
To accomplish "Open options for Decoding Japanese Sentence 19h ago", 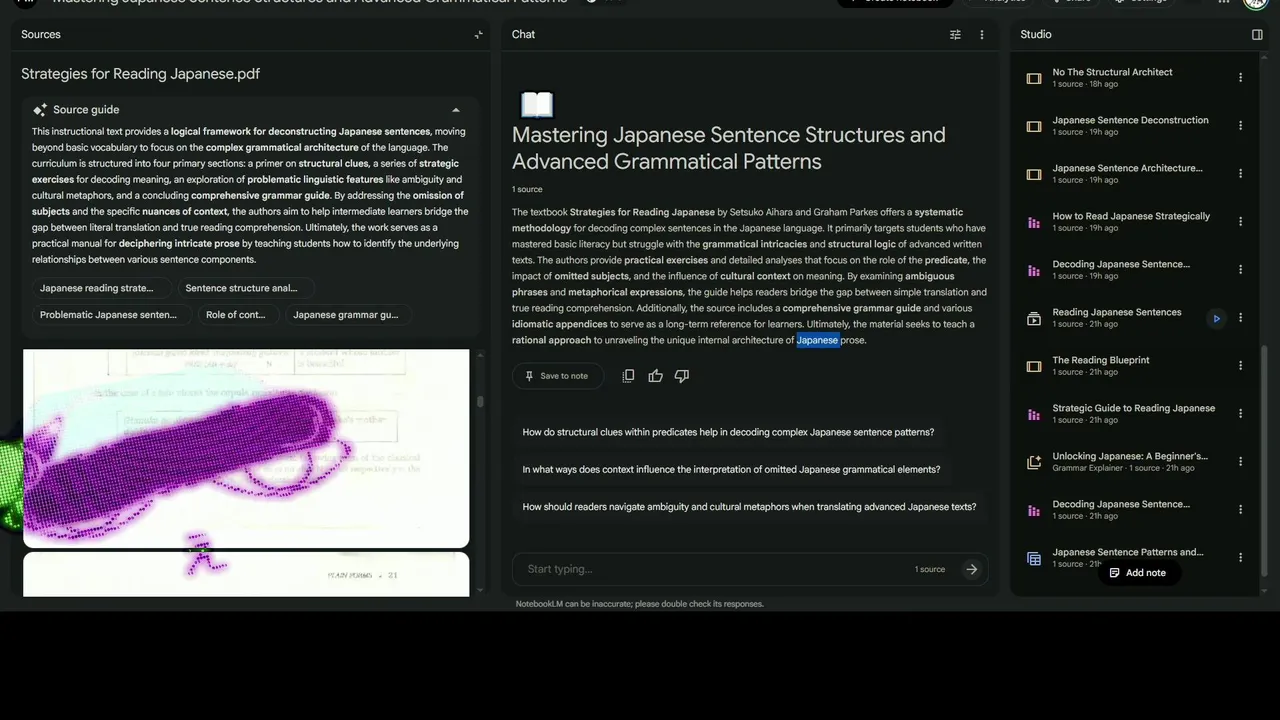I will click(x=1241, y=270).
